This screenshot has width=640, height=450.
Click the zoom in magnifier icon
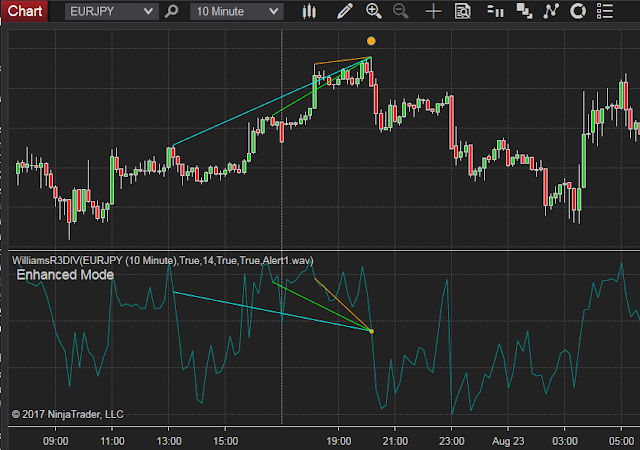[x=373, y=11]
